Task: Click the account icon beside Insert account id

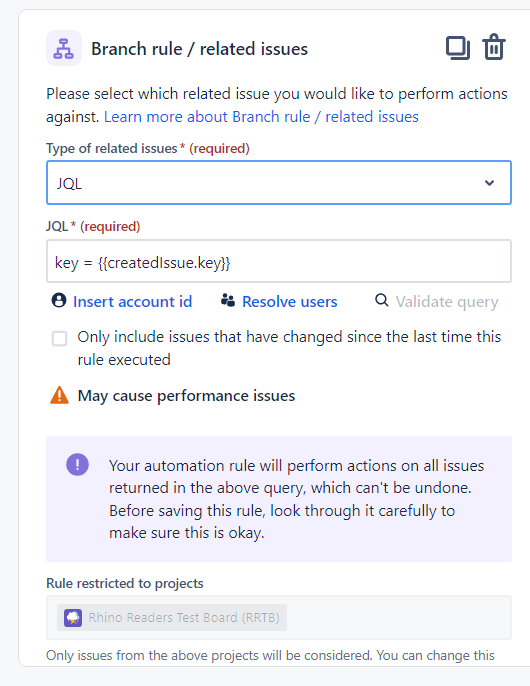Action: pyautogui.click(x=59, y=301)
